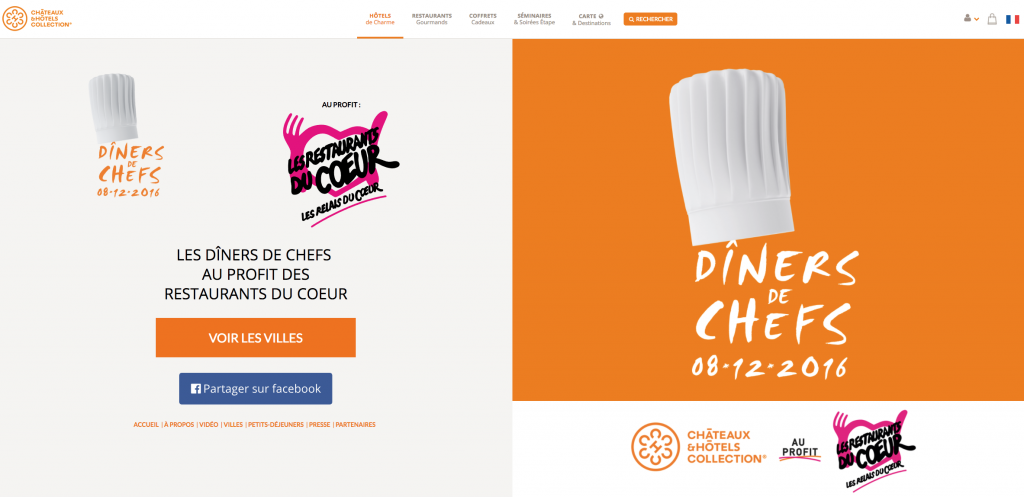Image resolution: width=1024 pixels, height=497 pixels.
Task: Open the shopping bag icon
Action: point(992,19)
